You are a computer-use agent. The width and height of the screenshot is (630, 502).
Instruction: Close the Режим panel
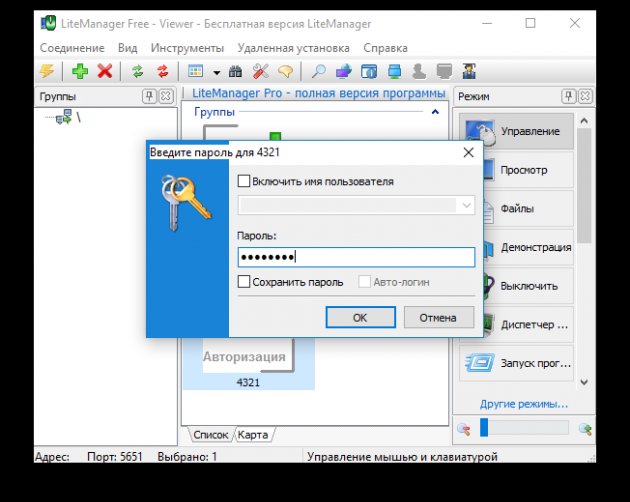click(x=585, y=96)
